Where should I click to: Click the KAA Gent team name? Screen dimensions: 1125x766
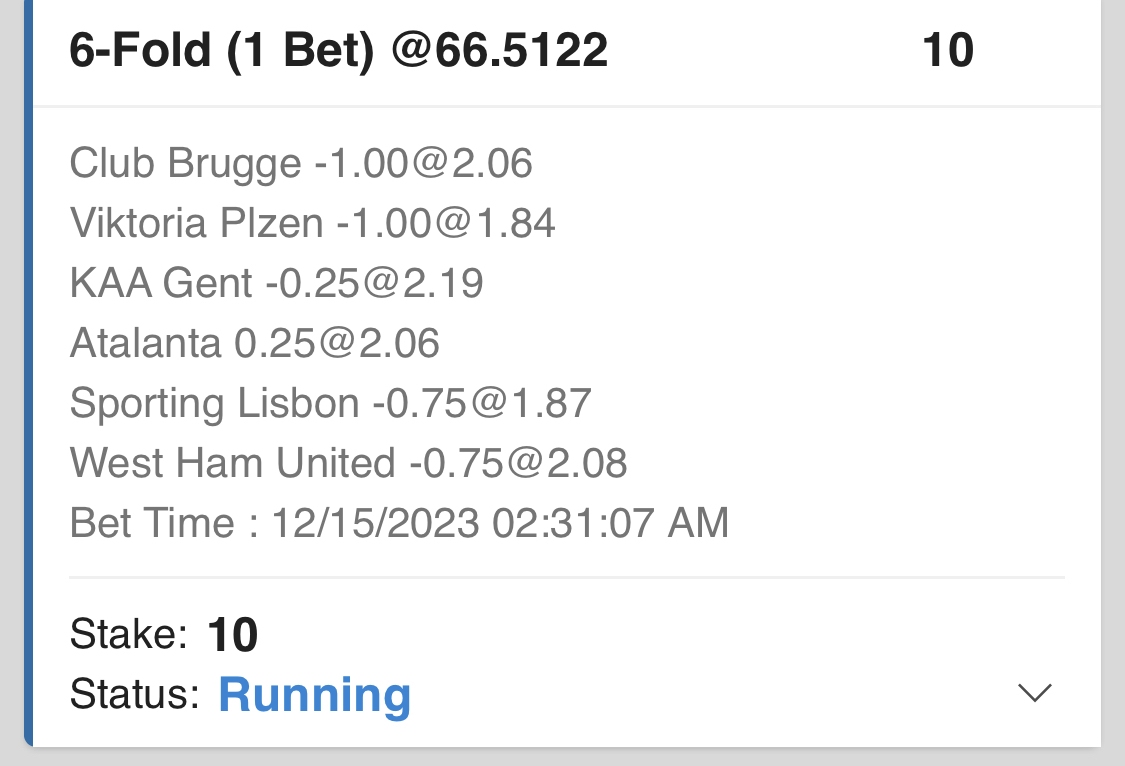(x=160, y=283)
